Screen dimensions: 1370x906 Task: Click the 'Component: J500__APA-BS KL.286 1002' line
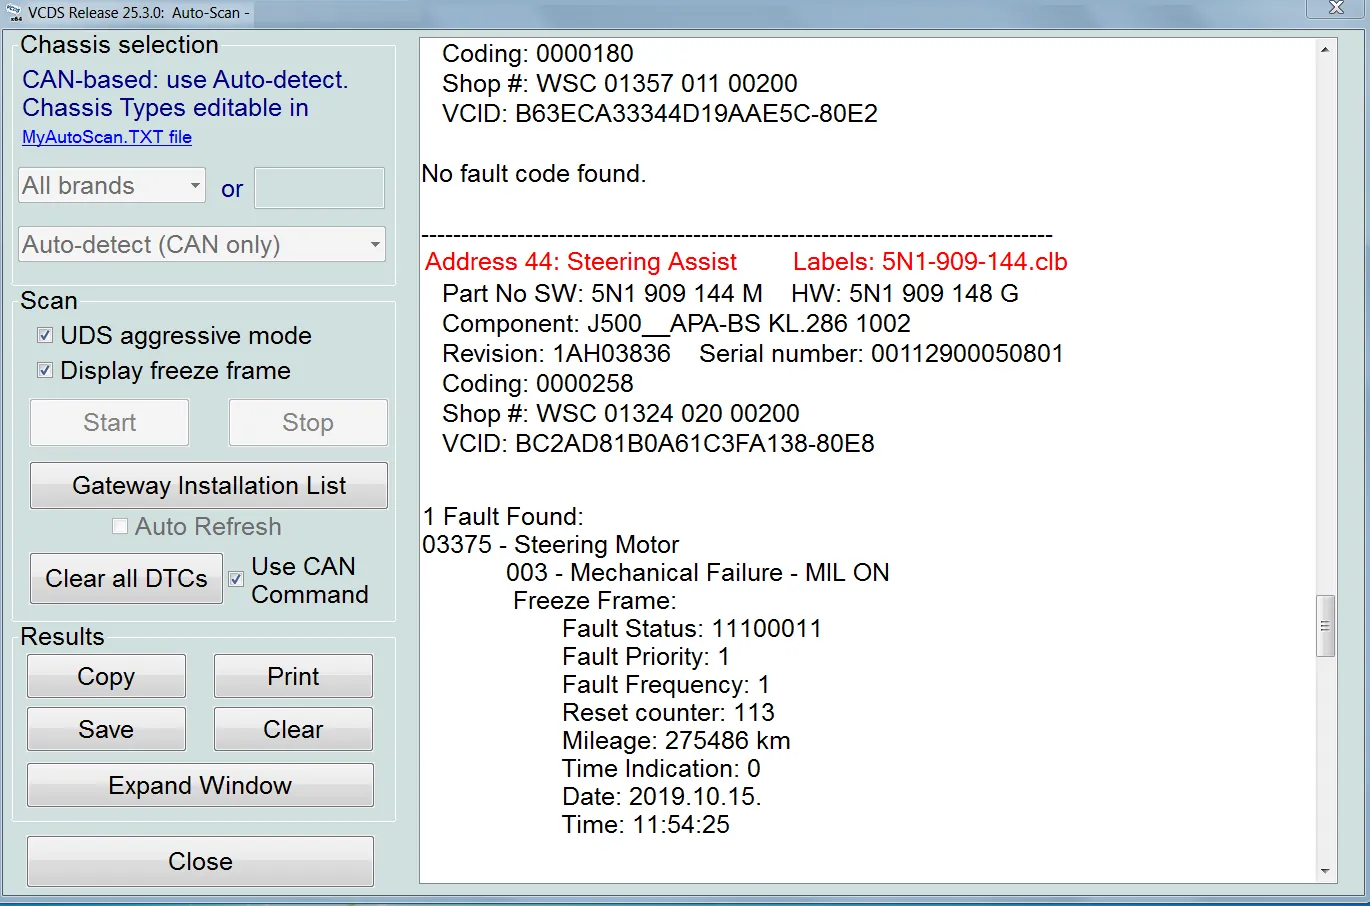(677, 324)
